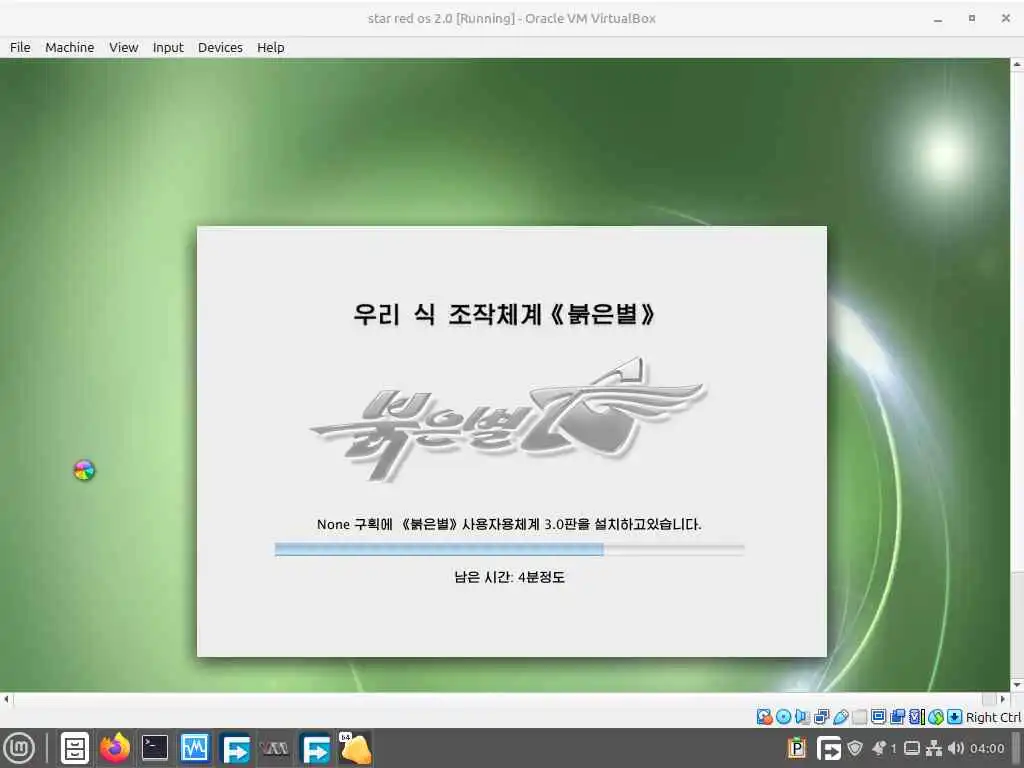Click the CPU virtualization status indicator

click(918, 717)
